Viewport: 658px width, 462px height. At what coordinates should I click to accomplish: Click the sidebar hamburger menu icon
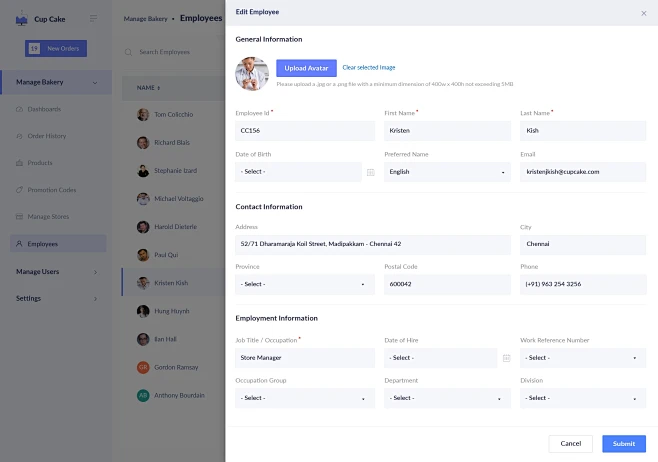pyautogui.click(x=94, y=18)
